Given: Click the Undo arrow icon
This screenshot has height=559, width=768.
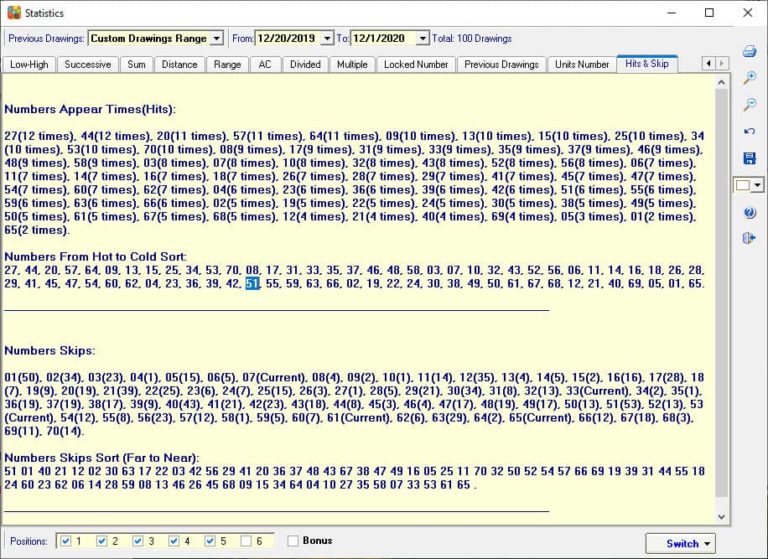Looking at the screenshot, I should coord(749,131).
